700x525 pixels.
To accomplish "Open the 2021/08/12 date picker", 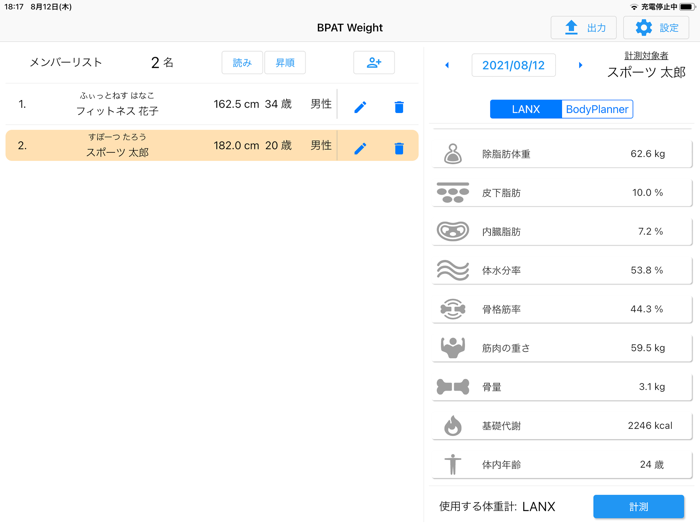I will tap(513, 65).
